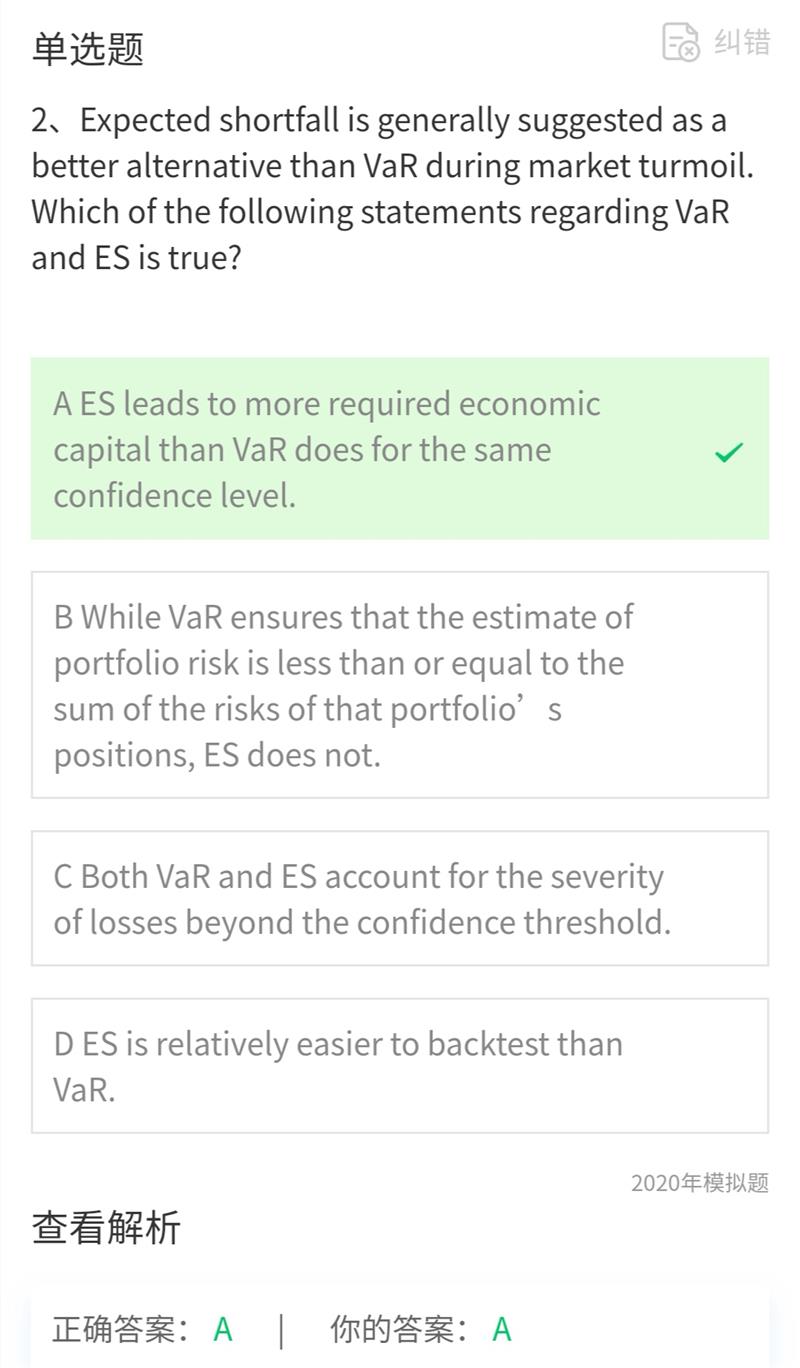This screenshot has height=1368, width=800.
Task: Choose option D about backtesting ES
Action: [400, 1065]
